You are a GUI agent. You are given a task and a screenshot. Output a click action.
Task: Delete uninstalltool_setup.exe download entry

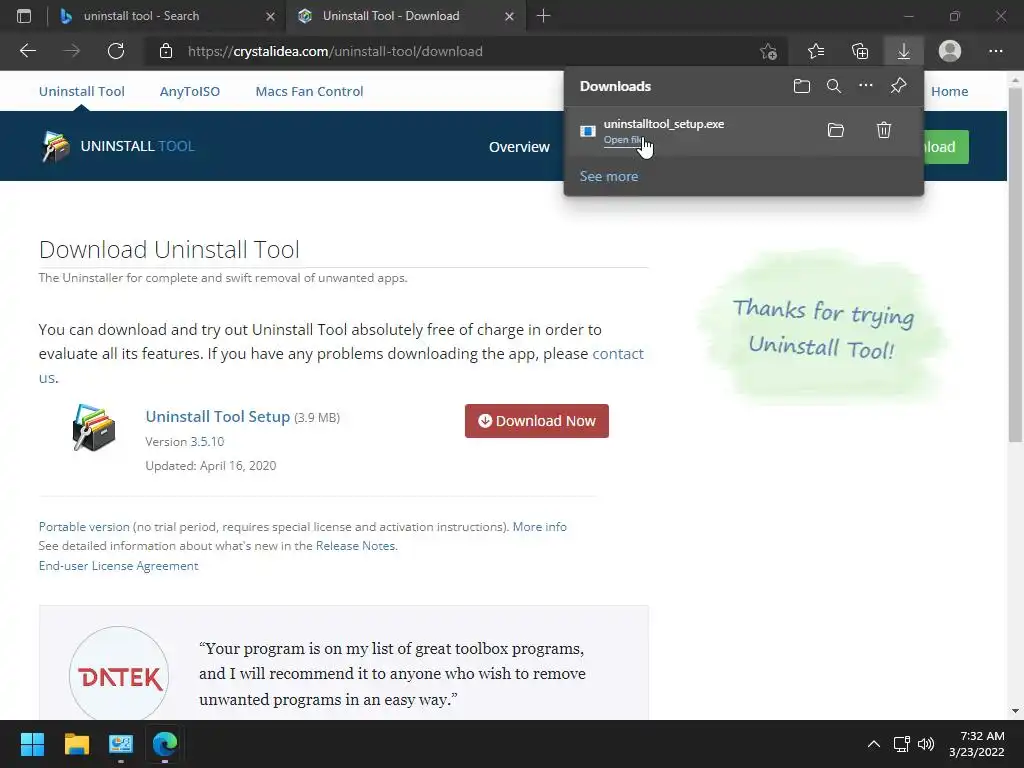coord(884,130)
